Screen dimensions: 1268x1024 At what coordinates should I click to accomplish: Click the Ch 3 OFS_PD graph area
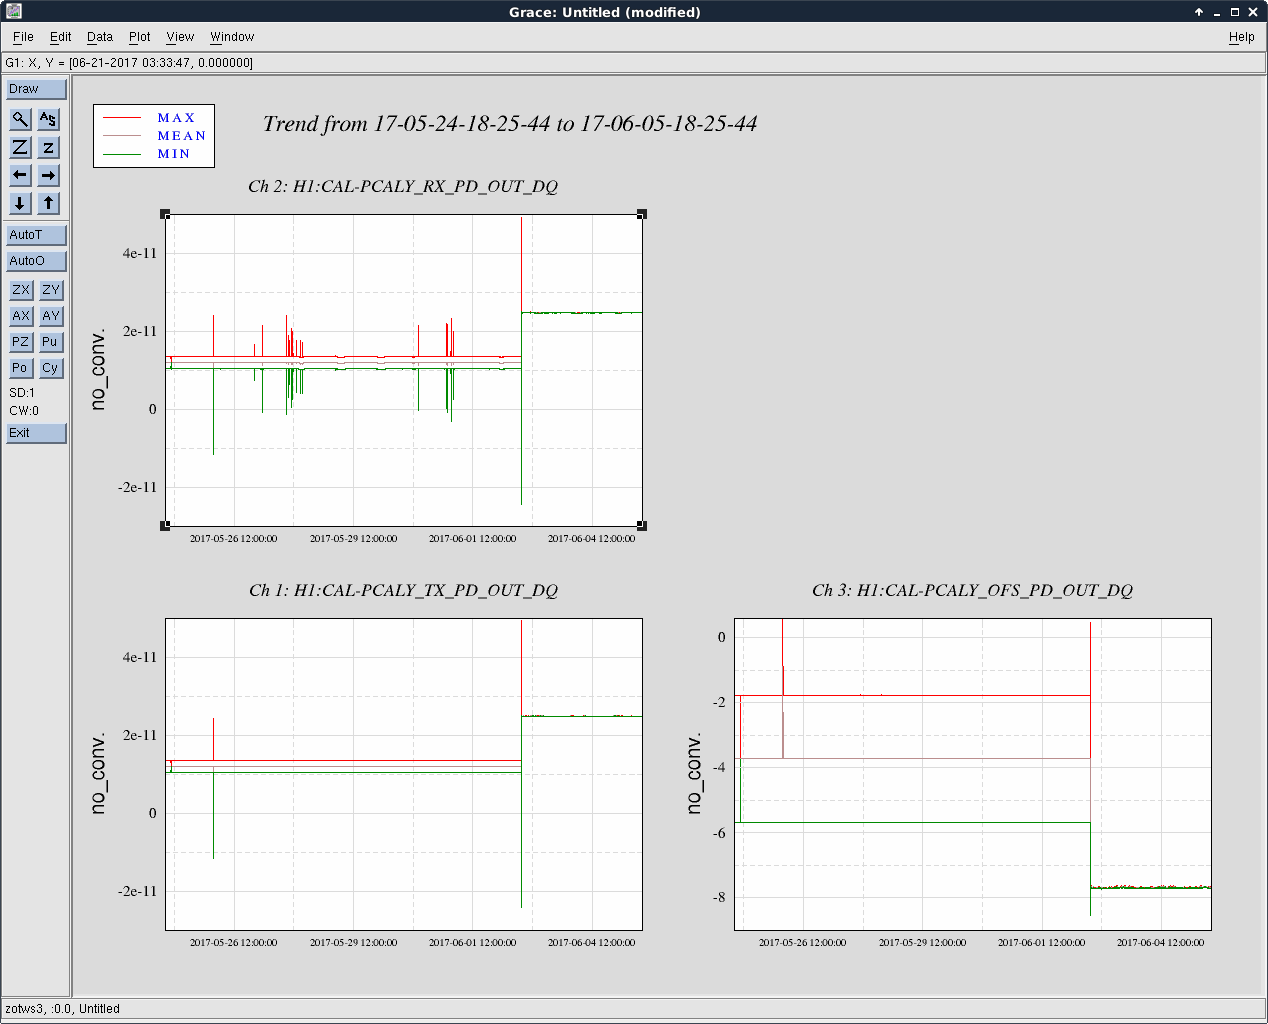click(973, 774)
